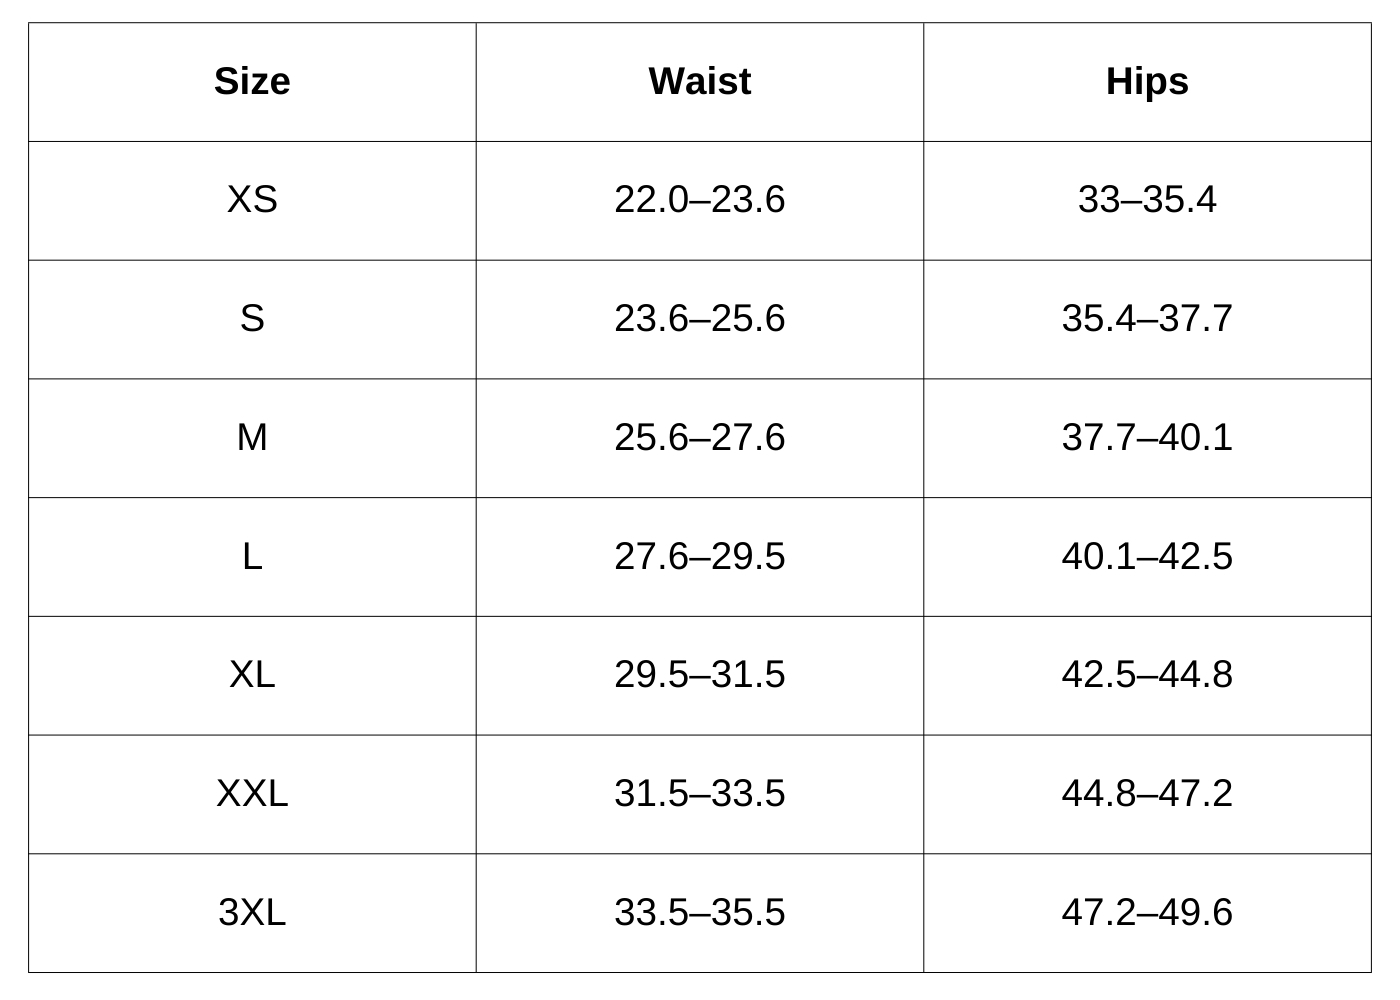Select the S size cell
The width and height of the screenshot is (1400, 1000).
252,319
